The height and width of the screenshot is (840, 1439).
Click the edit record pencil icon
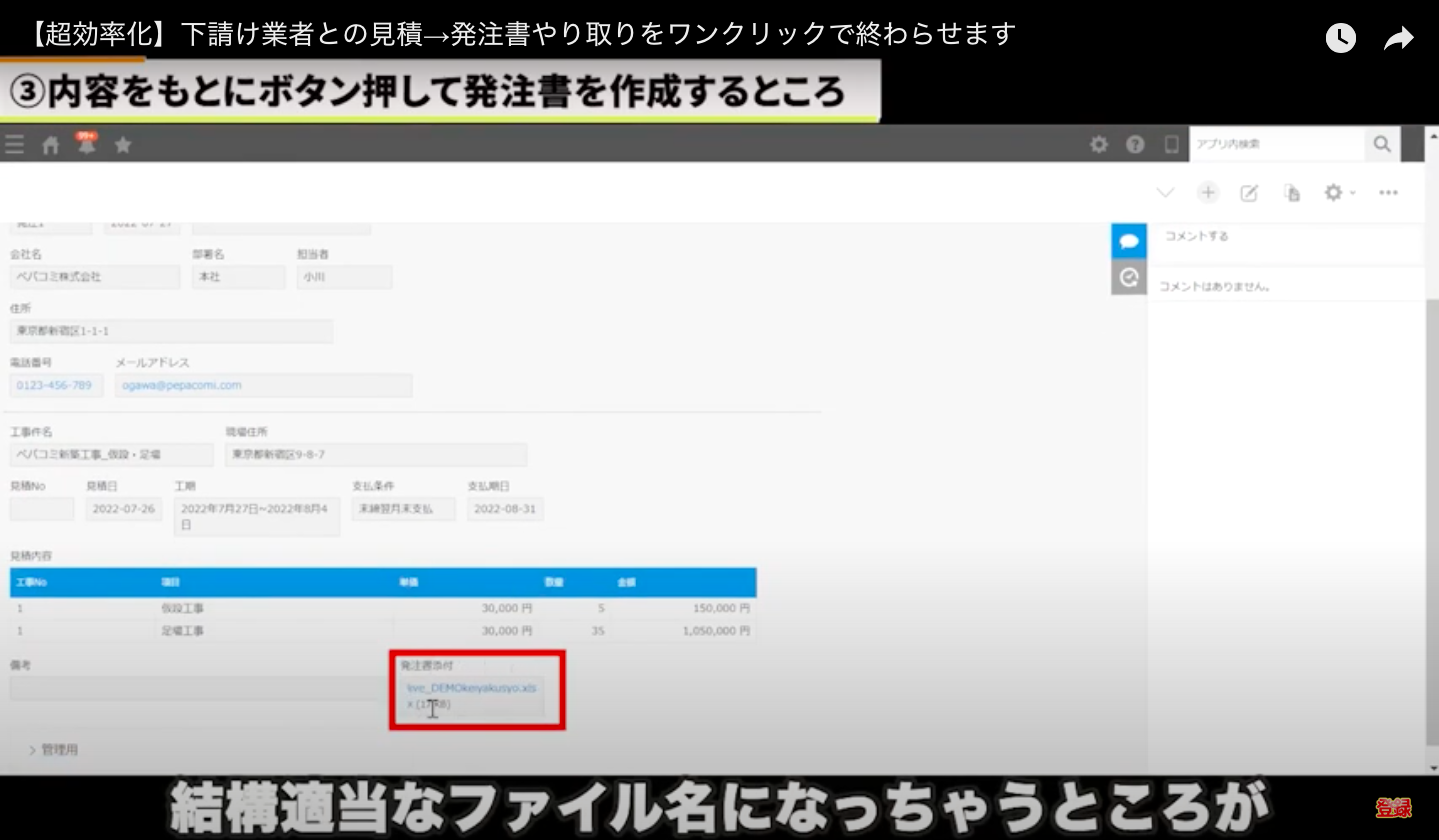pyautogui.click(x=1249, y=193)
